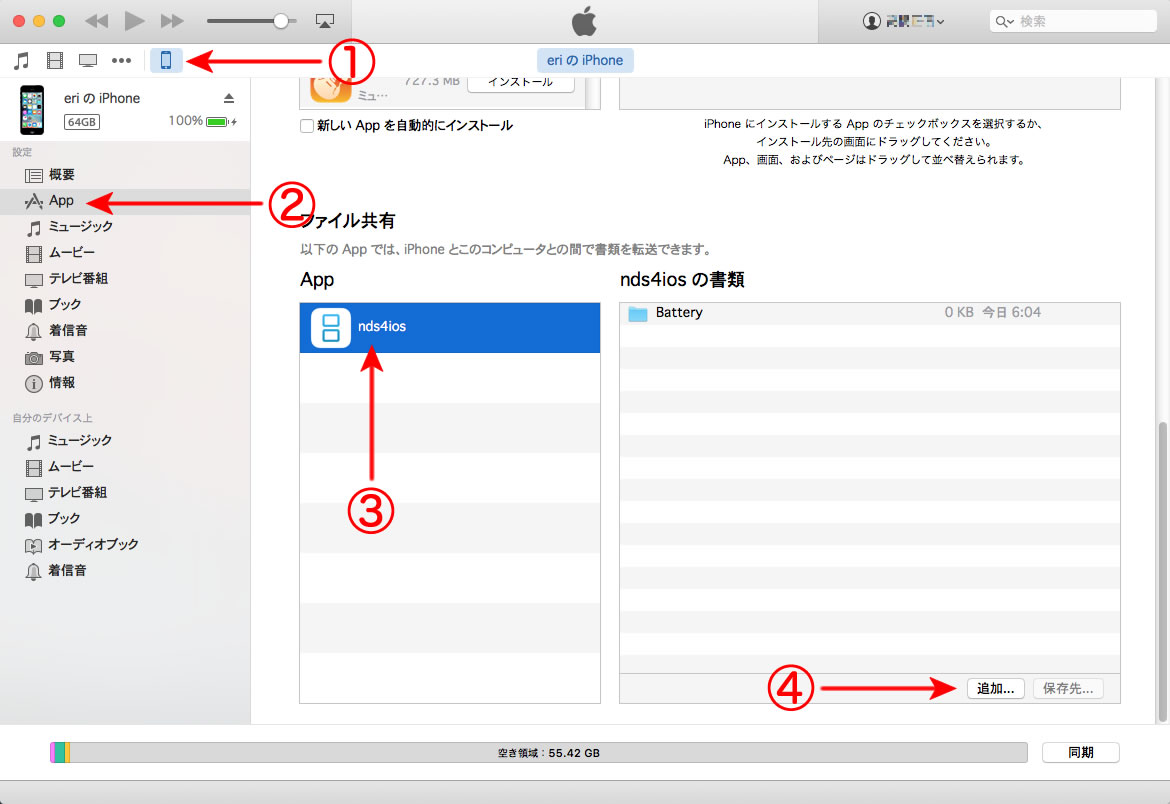The image size is (1170, 804).
Task: Open 着信音 under 自分のデバイス上
Action: click(x=125, y=571)
